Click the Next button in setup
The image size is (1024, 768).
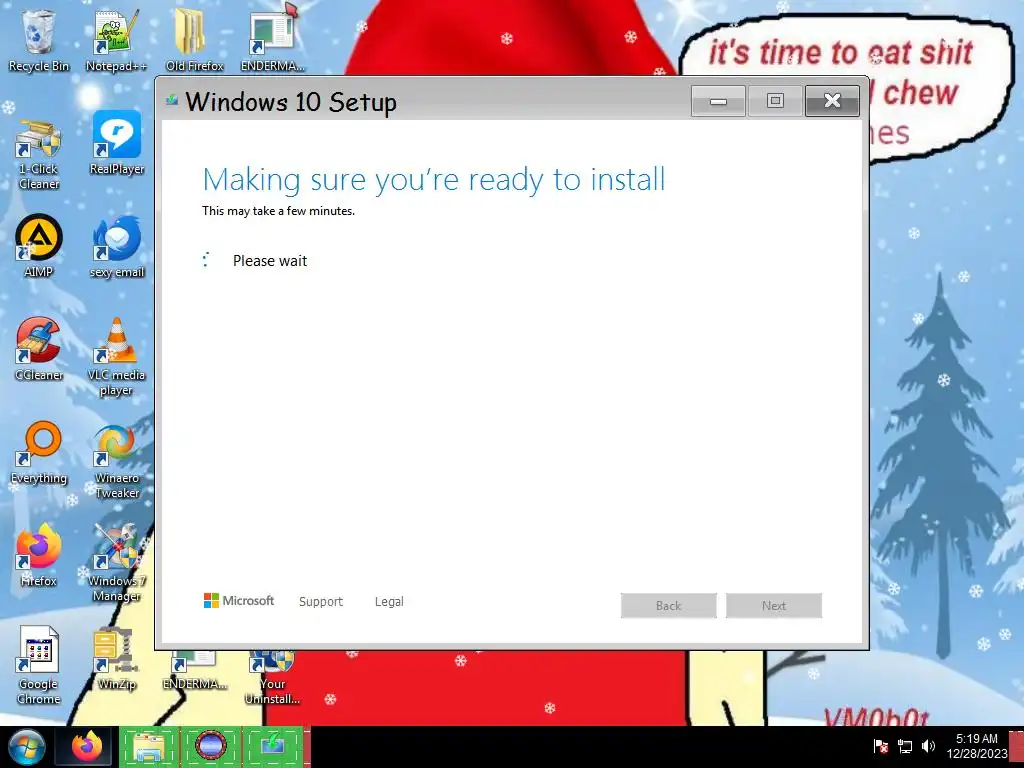pos(774,605)
